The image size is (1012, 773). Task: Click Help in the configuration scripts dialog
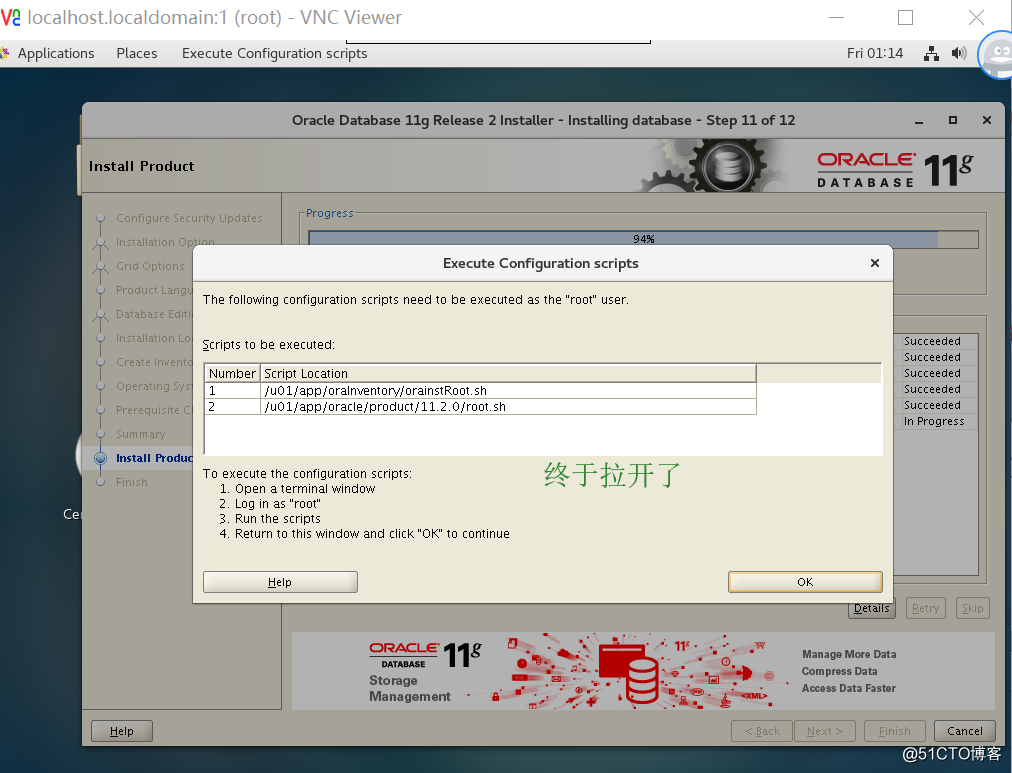[280, 582]
